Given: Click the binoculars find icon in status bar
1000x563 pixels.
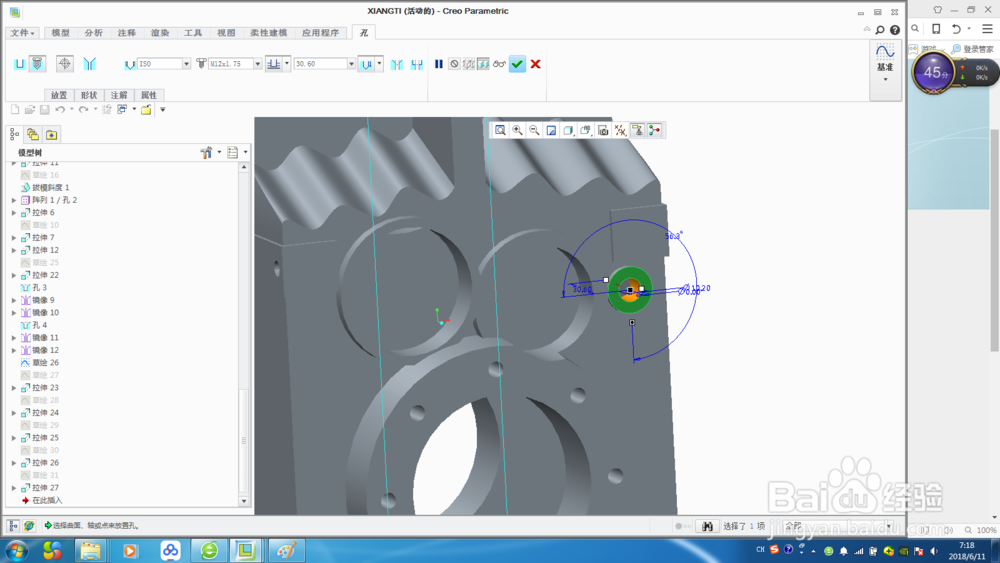Looking at the screenshot, I should [707, 526].
